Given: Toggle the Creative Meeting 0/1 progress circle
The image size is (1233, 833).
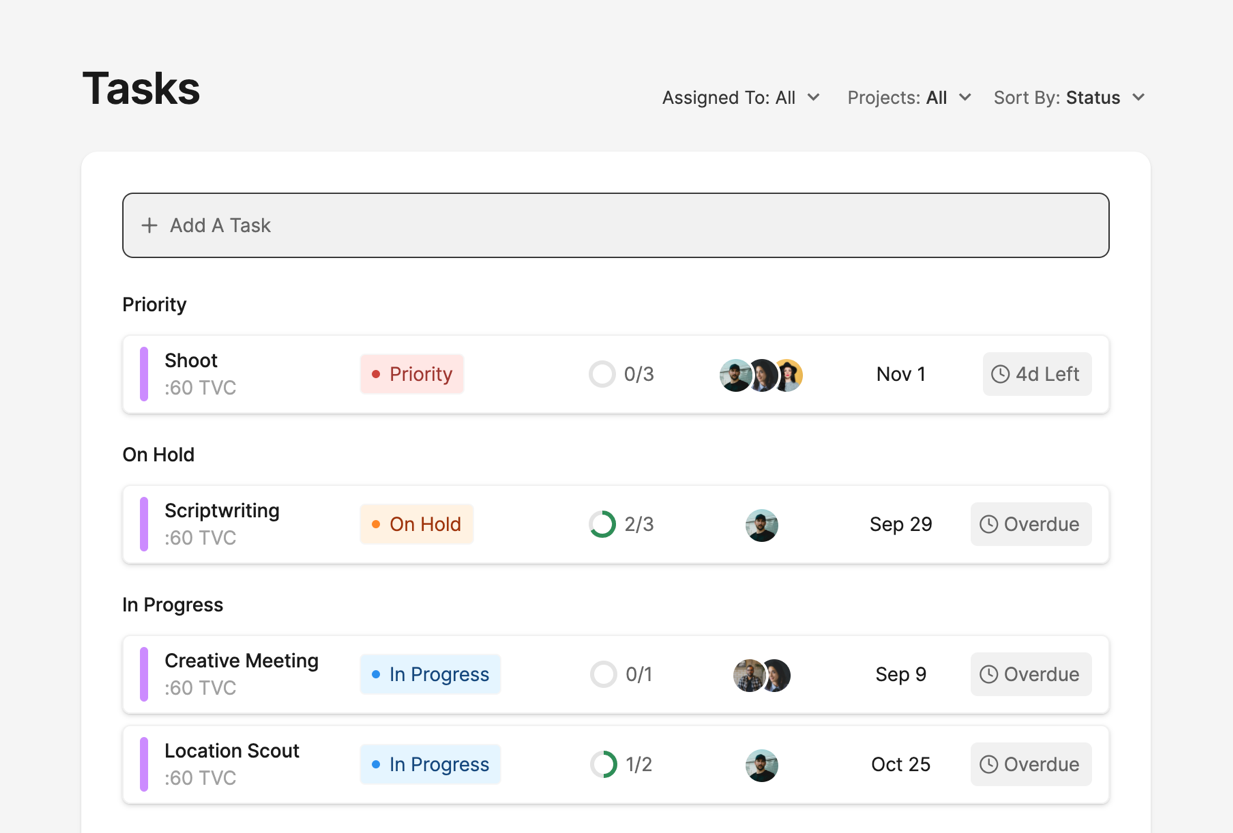Looking at the screenshot, I should tap(603, 674).
